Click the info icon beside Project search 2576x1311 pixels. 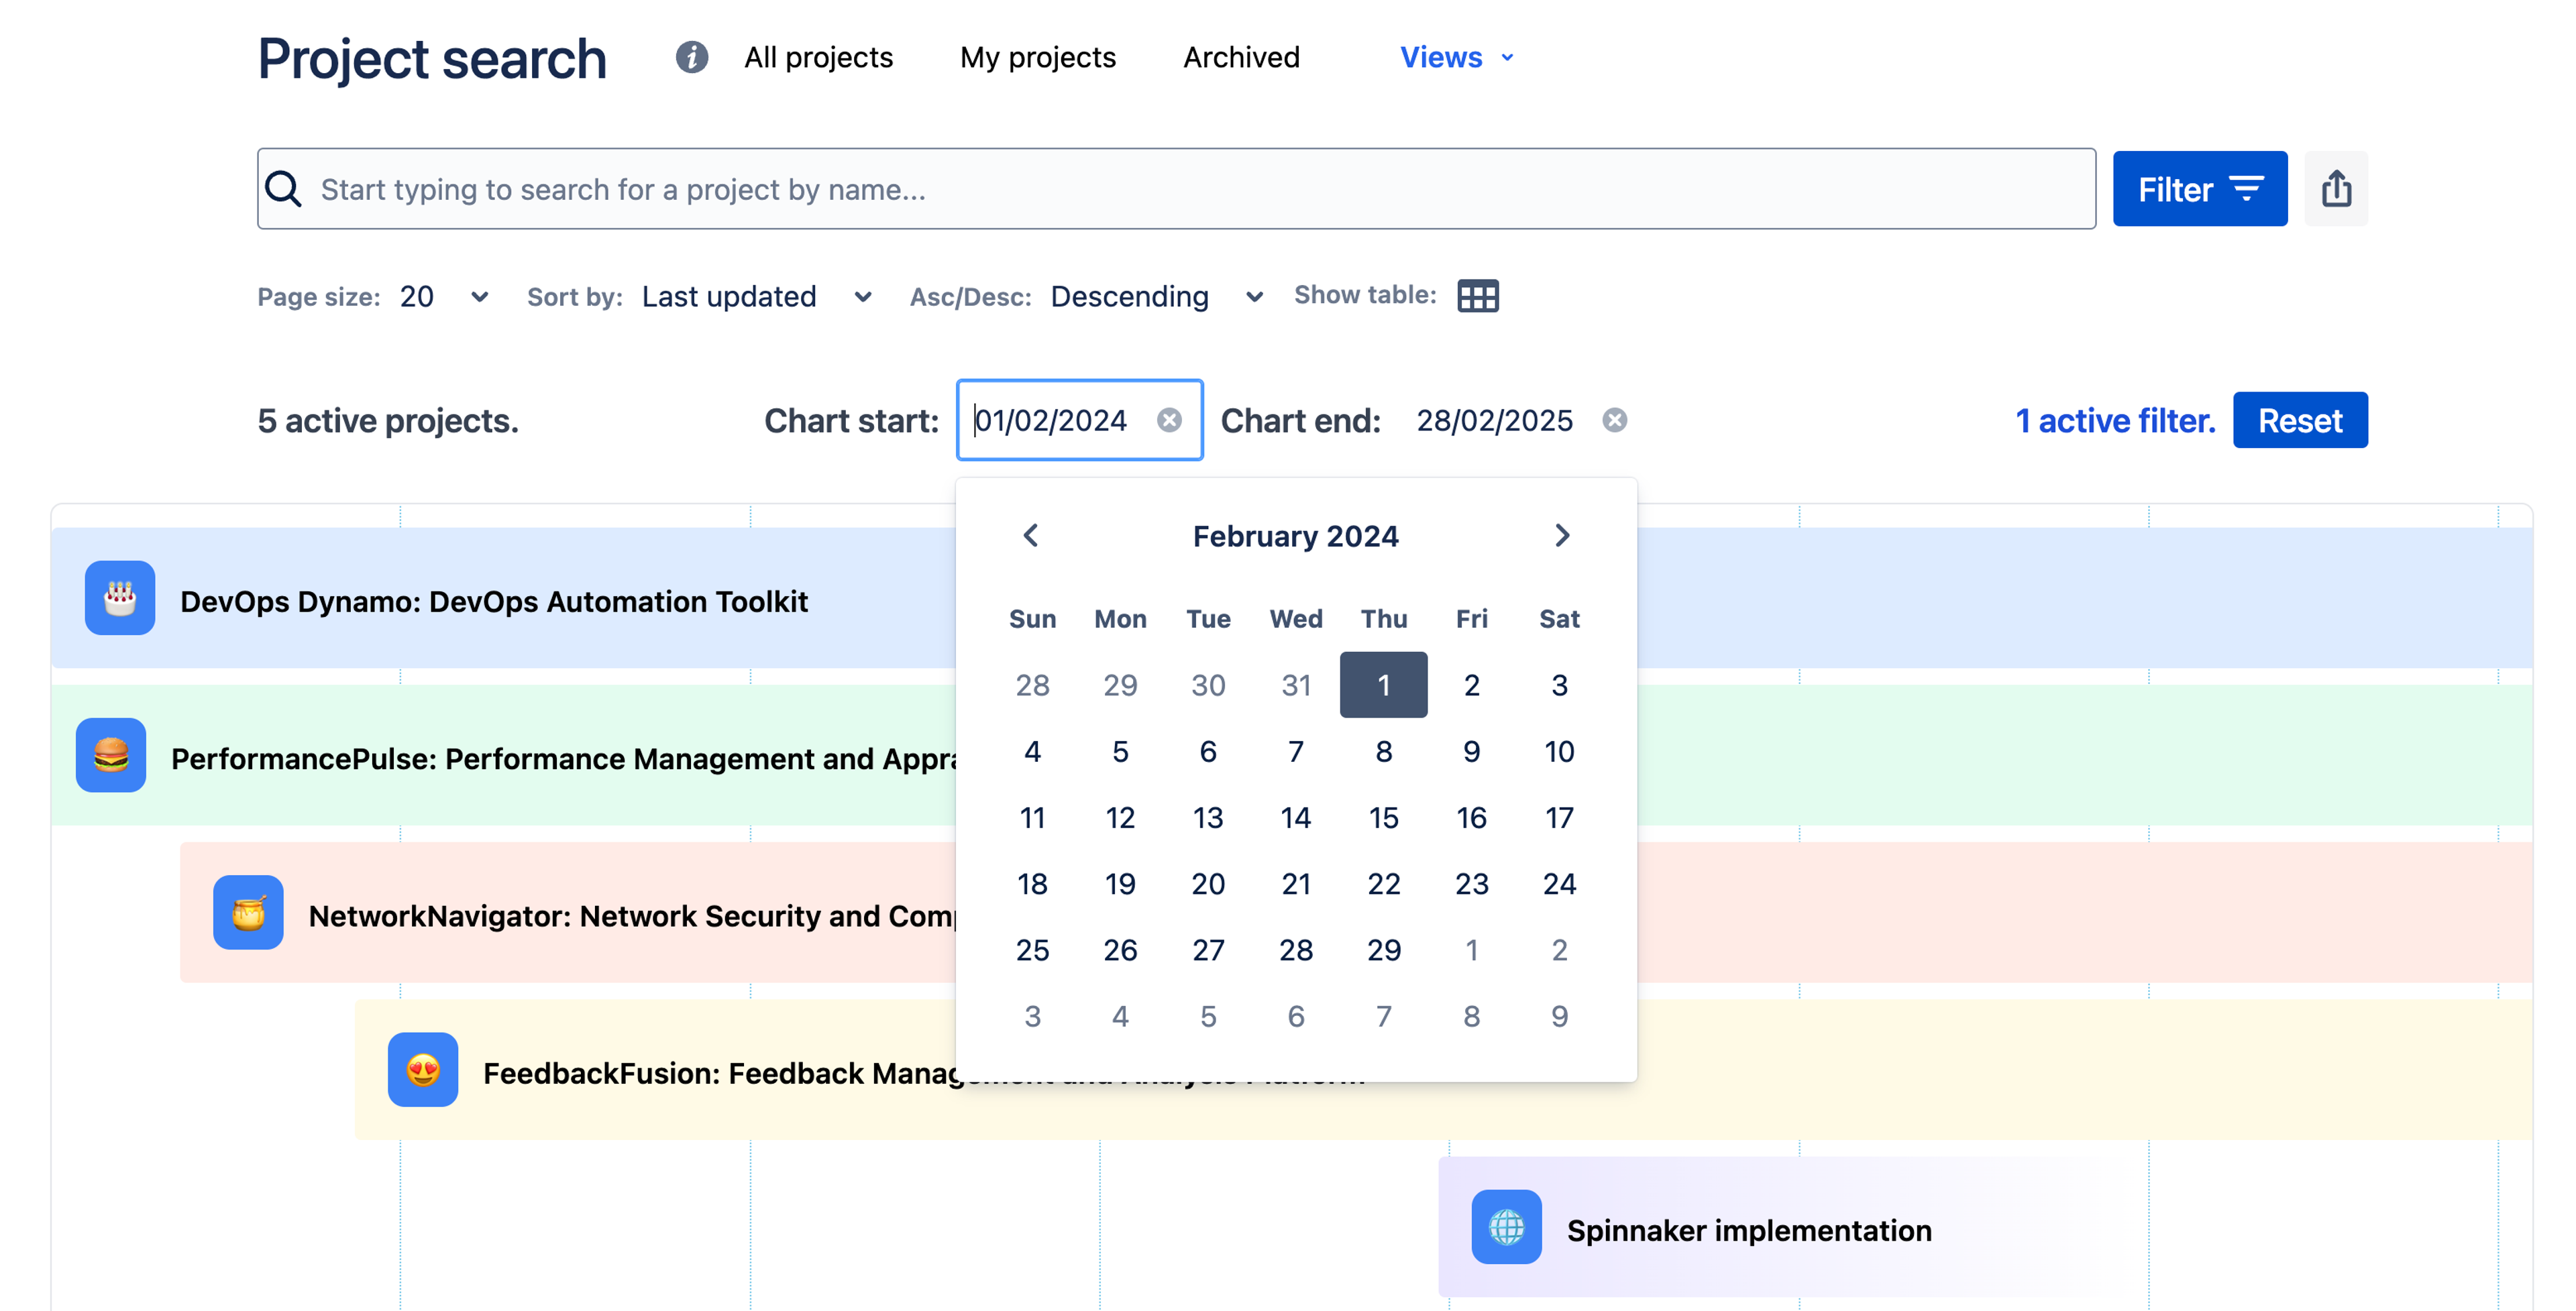691,57
